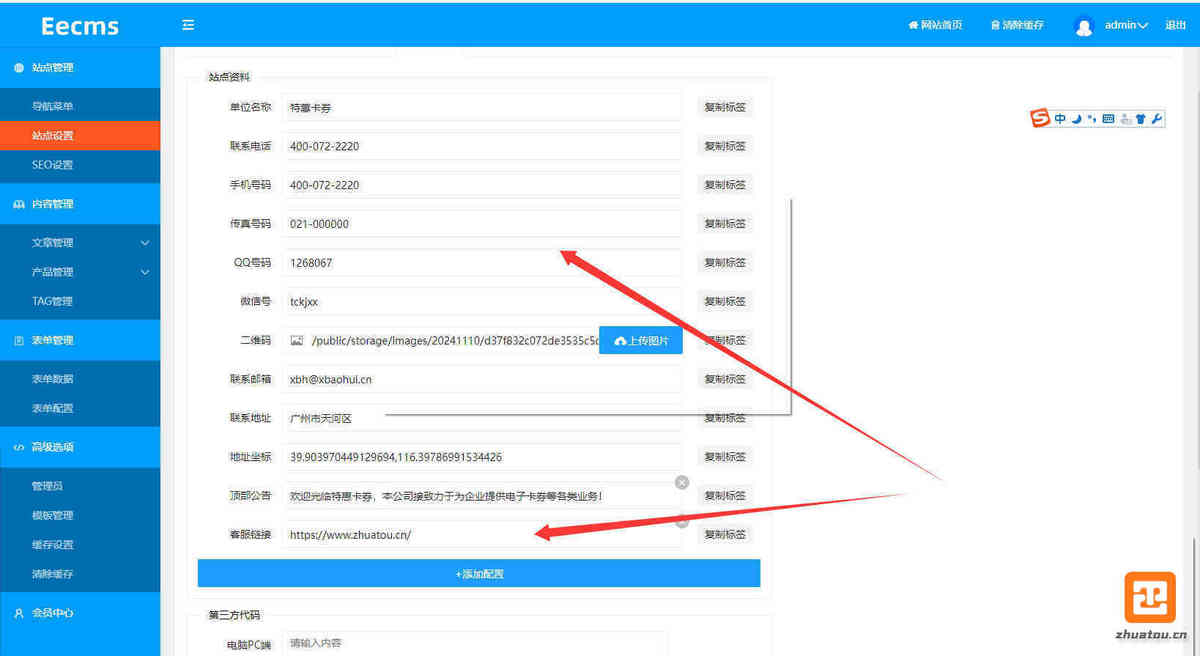Click the QQ号码 input field
This screenshot has width=1200, height=656.
click(482, 263)
